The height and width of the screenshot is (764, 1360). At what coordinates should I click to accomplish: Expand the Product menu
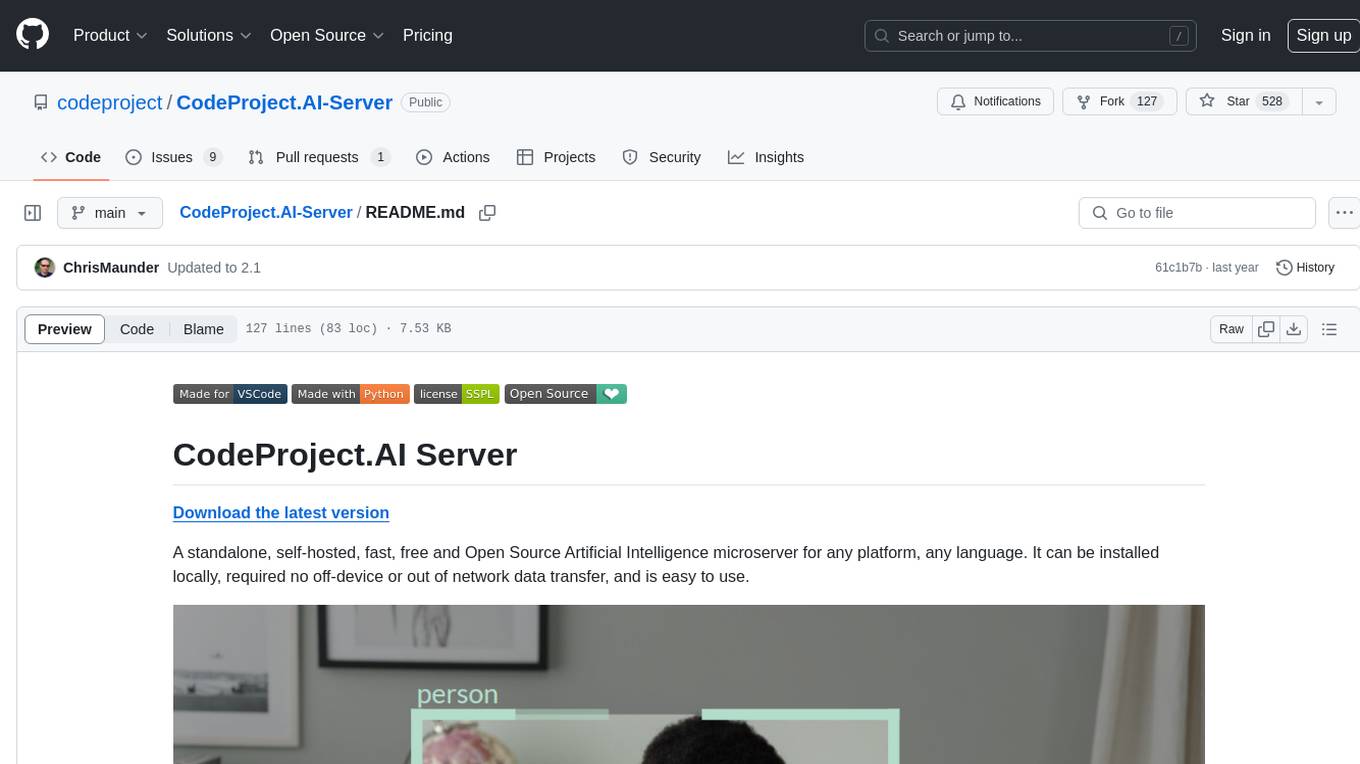[x=110, y=35]
